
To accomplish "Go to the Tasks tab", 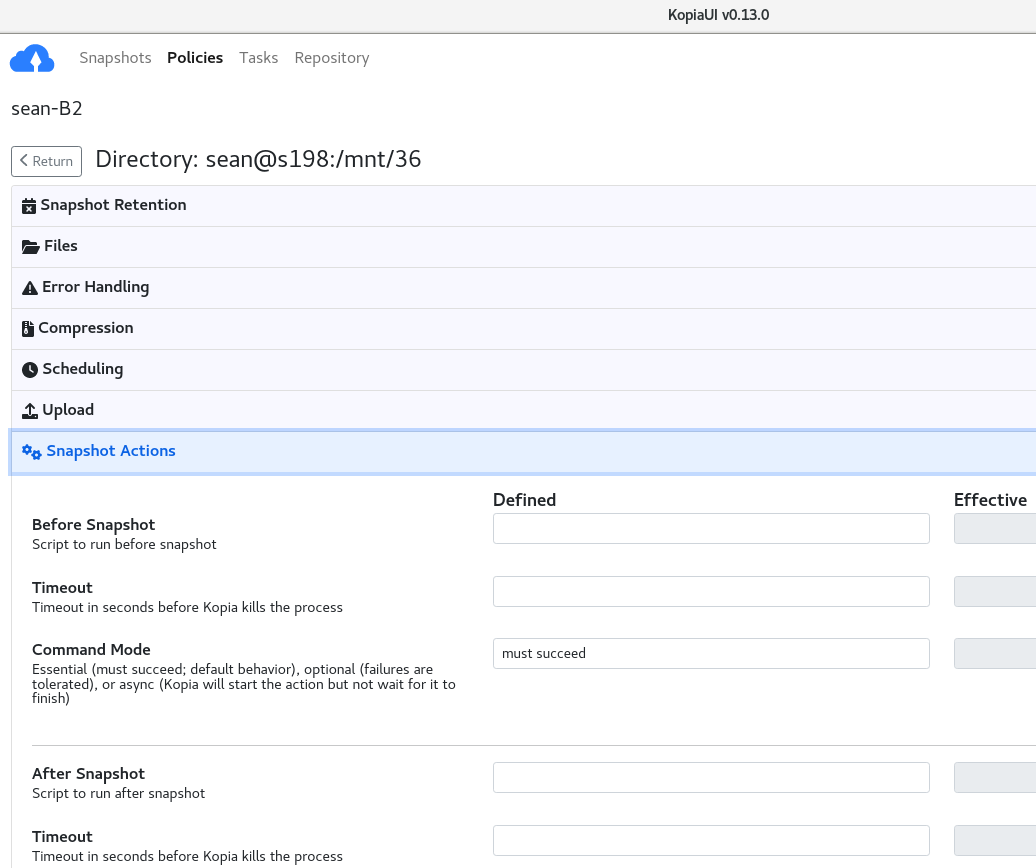I will [258, 58].
